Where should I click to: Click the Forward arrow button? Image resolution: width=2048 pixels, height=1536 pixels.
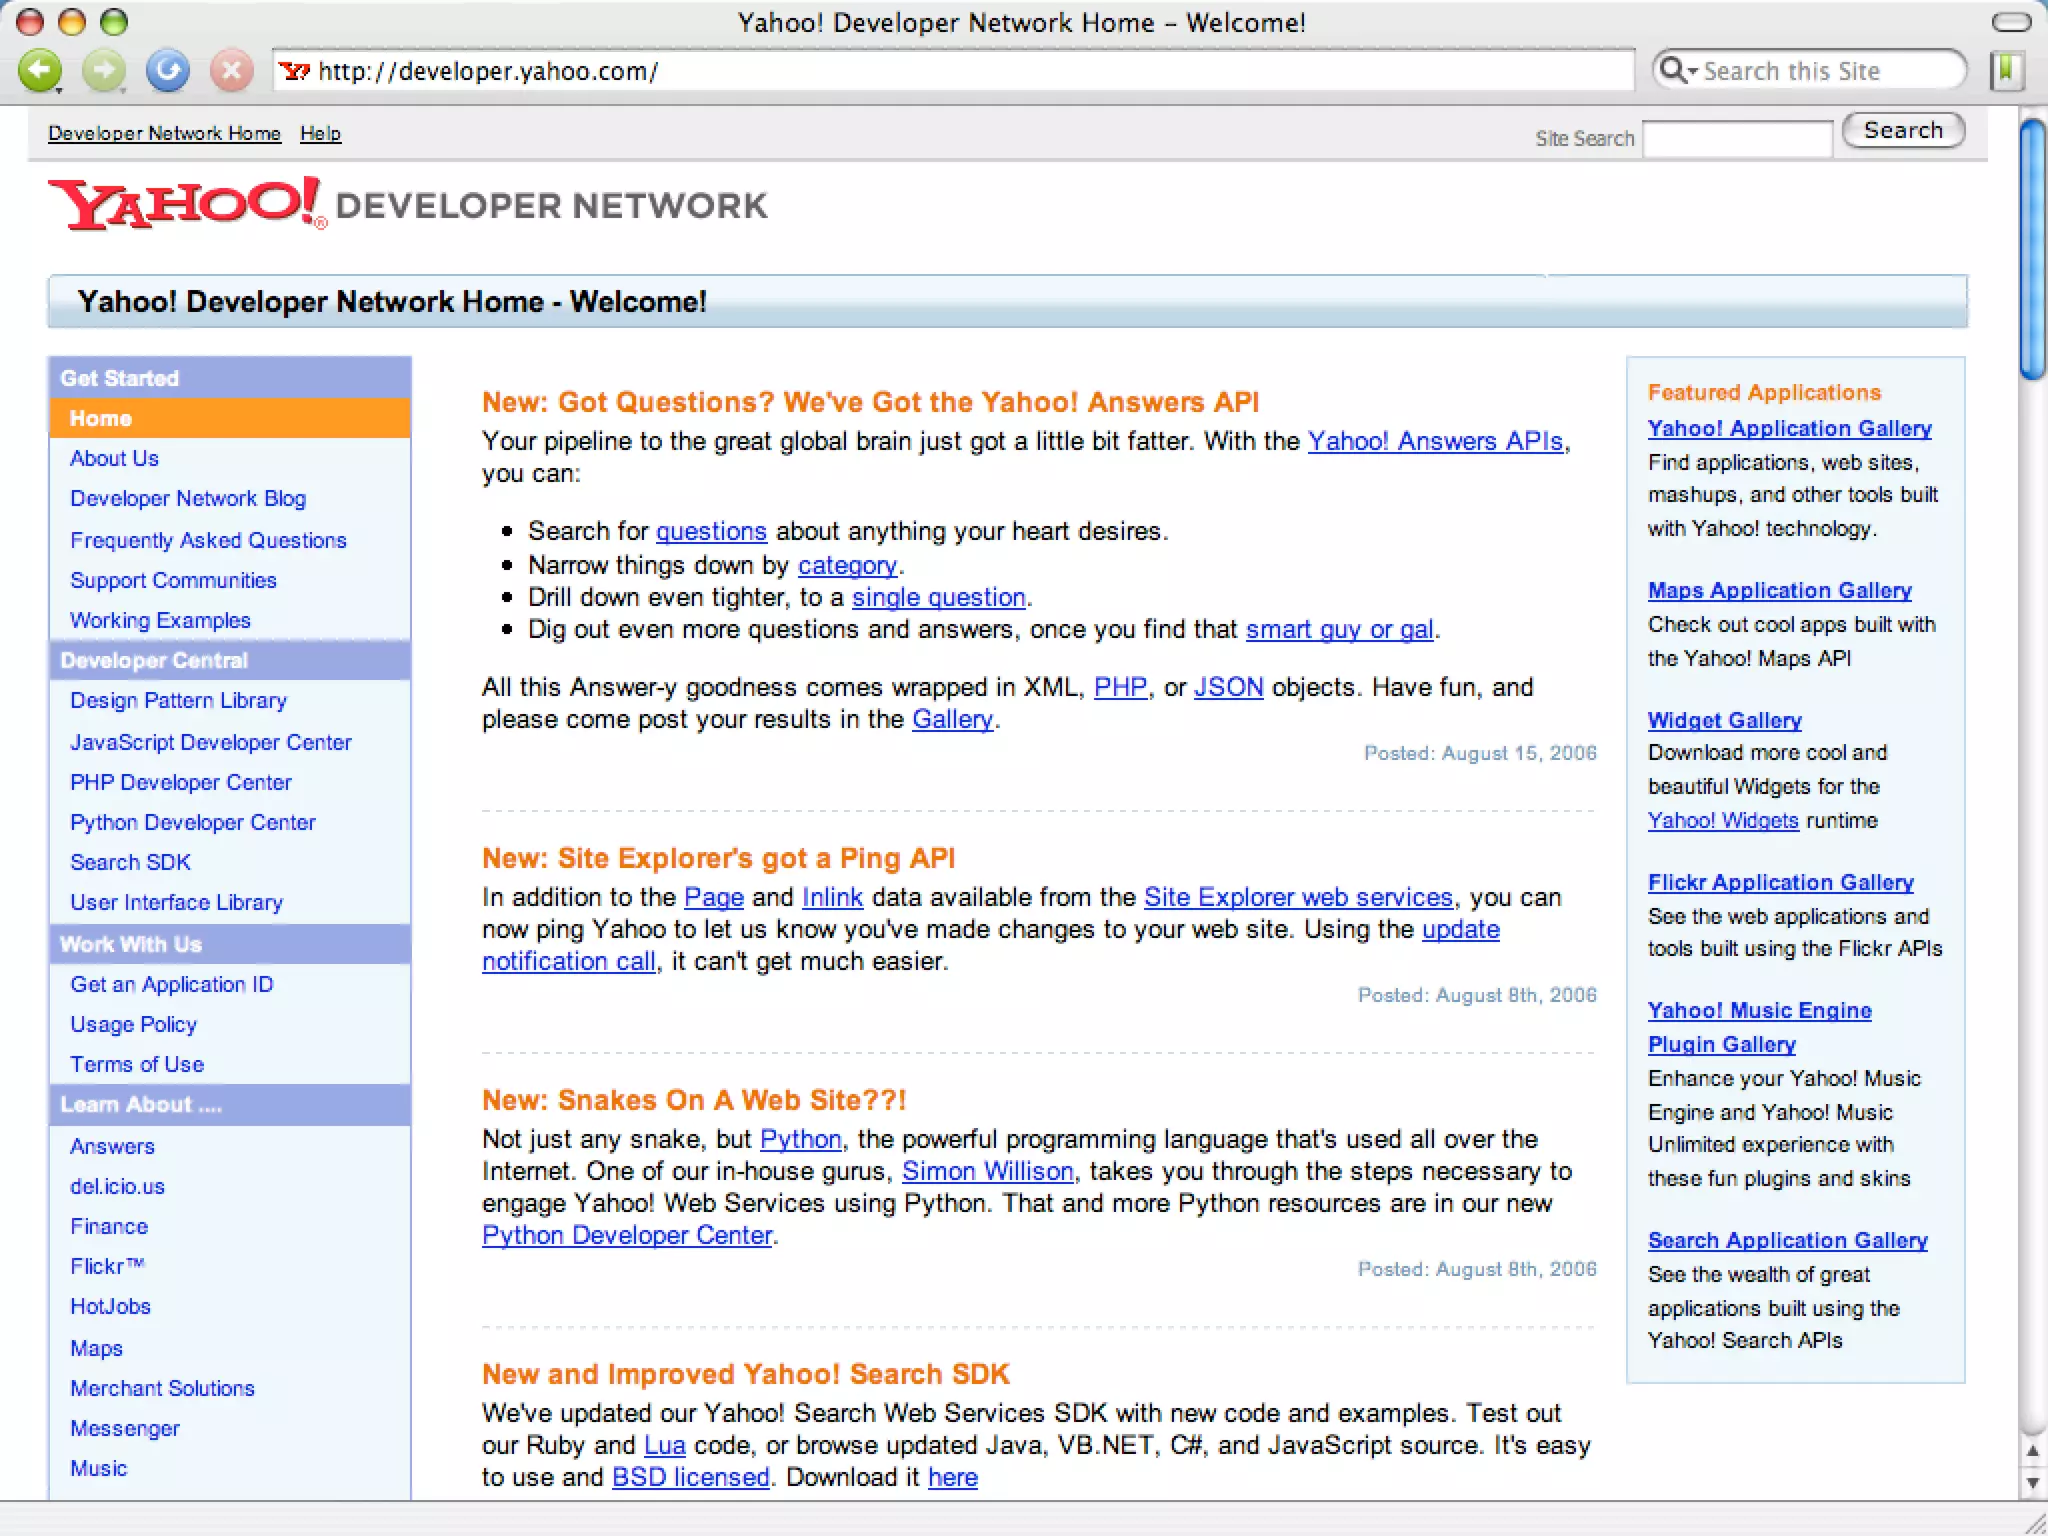tap(104, 71)
